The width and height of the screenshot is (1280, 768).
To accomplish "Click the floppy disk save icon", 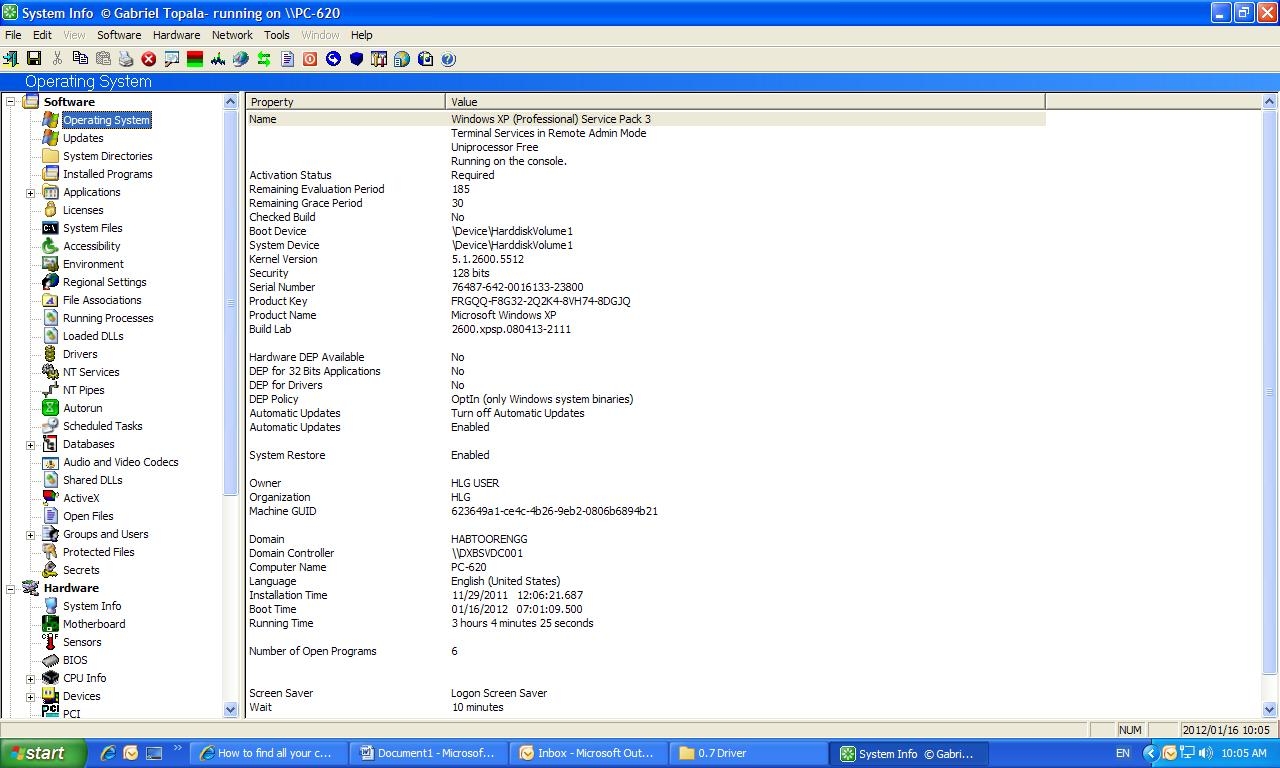I will (34, 59).
